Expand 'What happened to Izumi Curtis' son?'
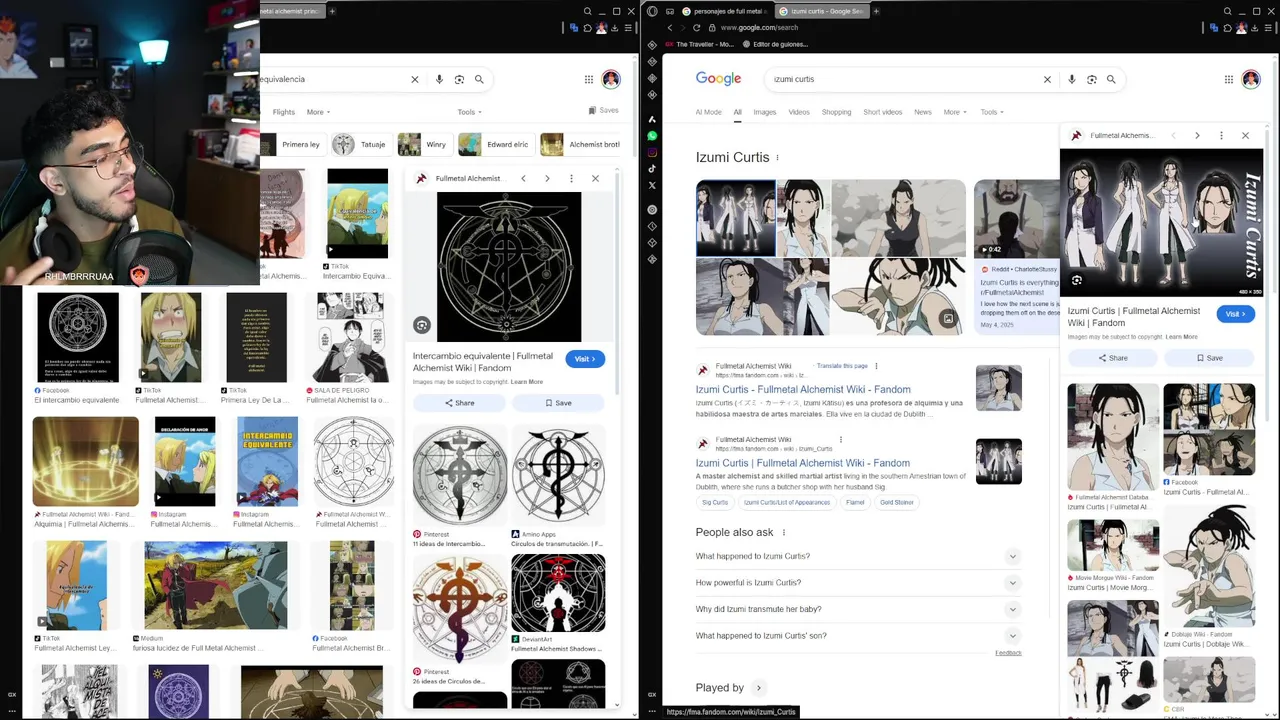 [857, 636]
